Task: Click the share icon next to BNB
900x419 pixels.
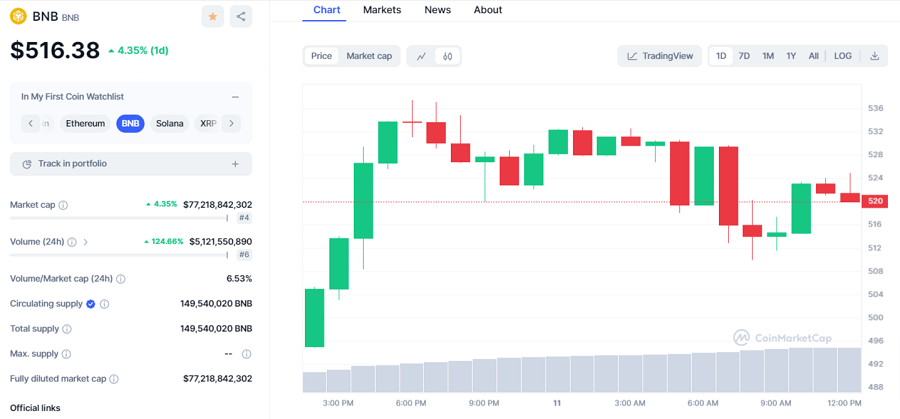Action: (241, 16)
